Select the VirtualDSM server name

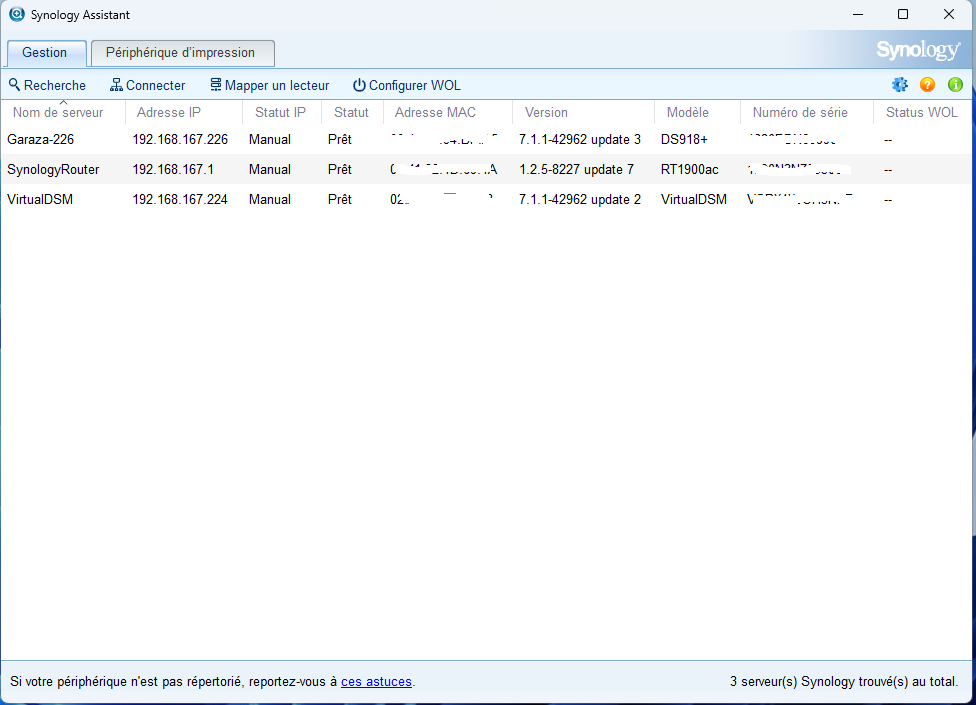[40, 200]
